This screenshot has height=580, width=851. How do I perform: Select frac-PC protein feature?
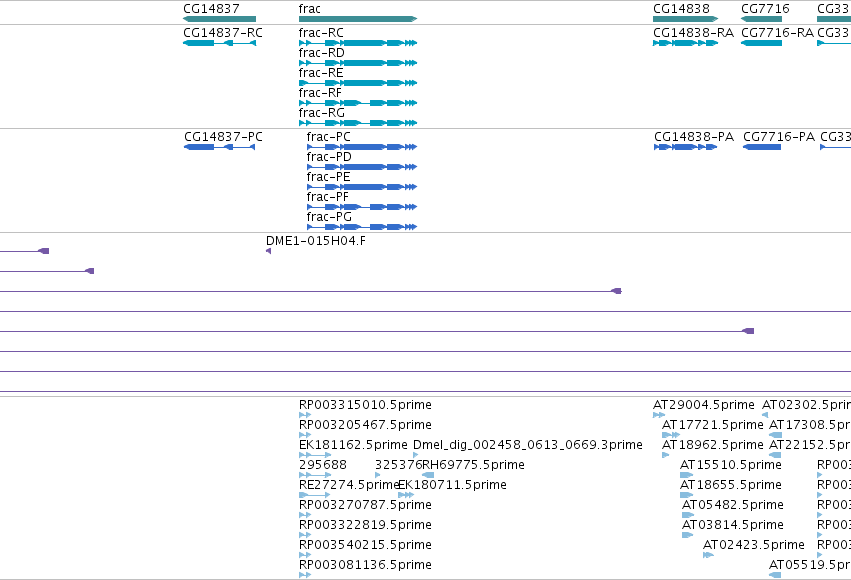click(362, 147)
